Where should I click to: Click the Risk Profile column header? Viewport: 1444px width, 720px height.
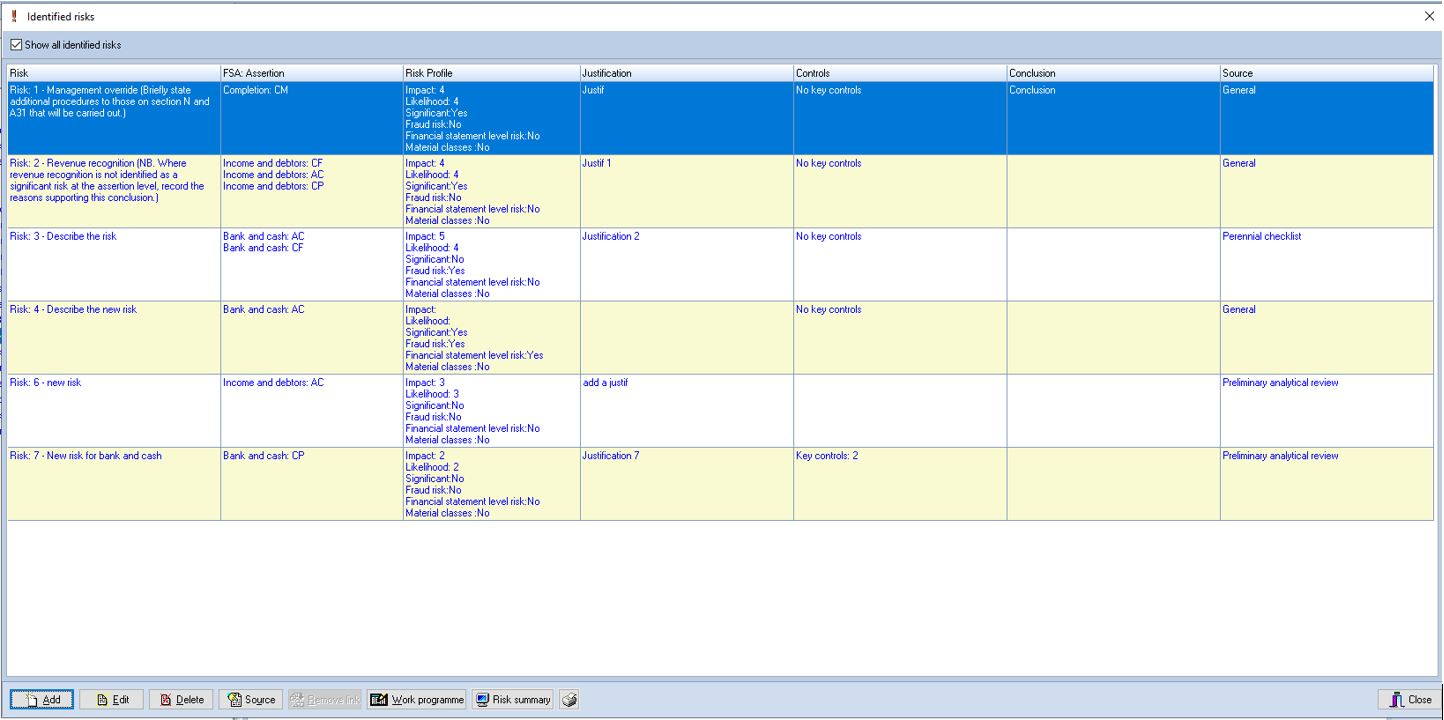[491, 73]
